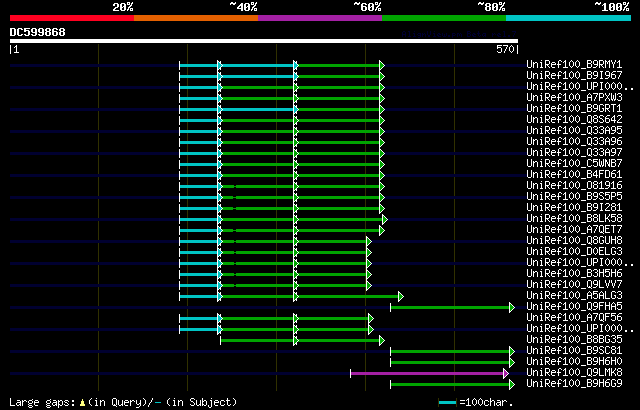Open subject UniRef100_D0ELG3
Image resolution: width=640 pixels, height=410 pixels.
click(x=574, y=252)
